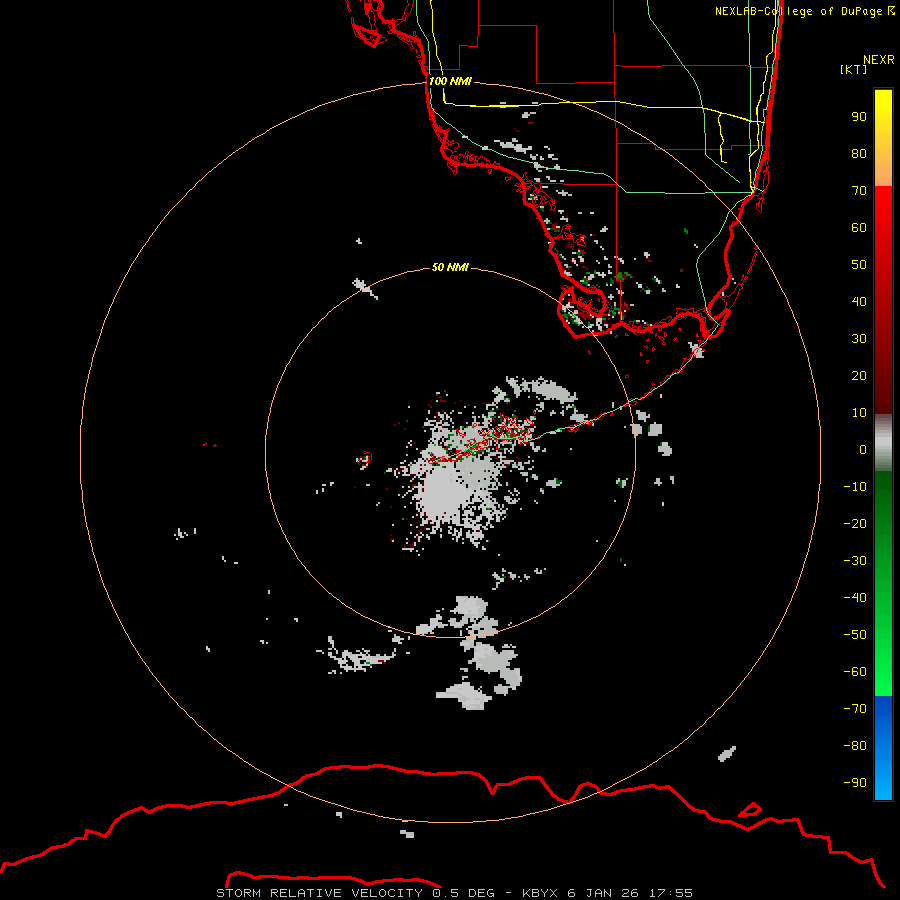Image resolution: width=900 pixels, height=900 pixels.
Task: Click the 20 value on the velocity scale
Action: click(859, 376)
